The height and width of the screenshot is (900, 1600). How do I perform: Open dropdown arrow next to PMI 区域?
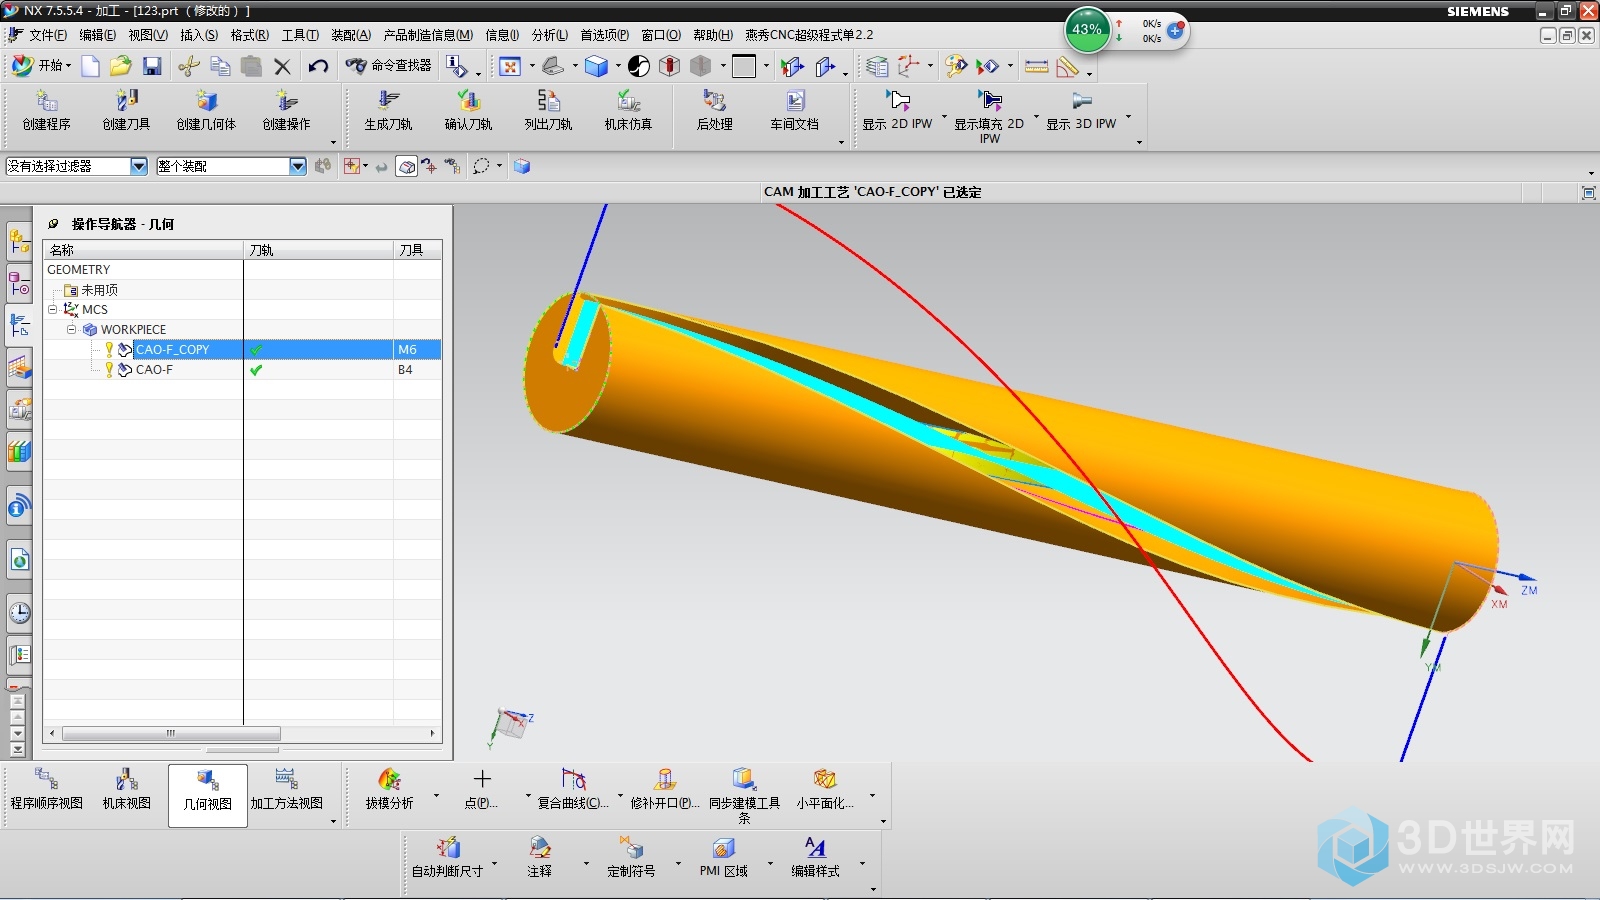click(770, 863)
